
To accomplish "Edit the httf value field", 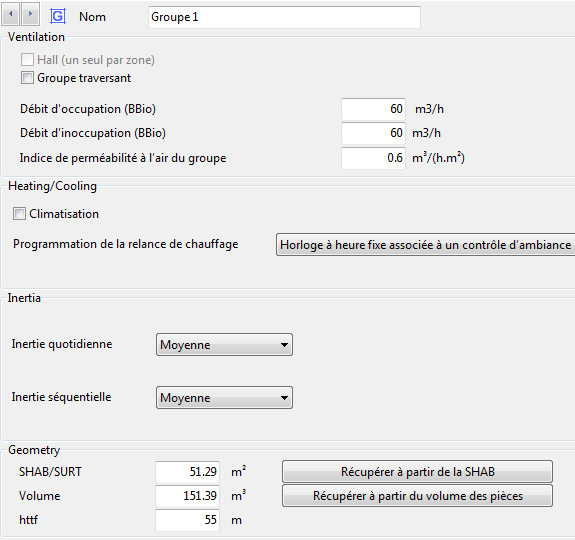I will [187, 520].
